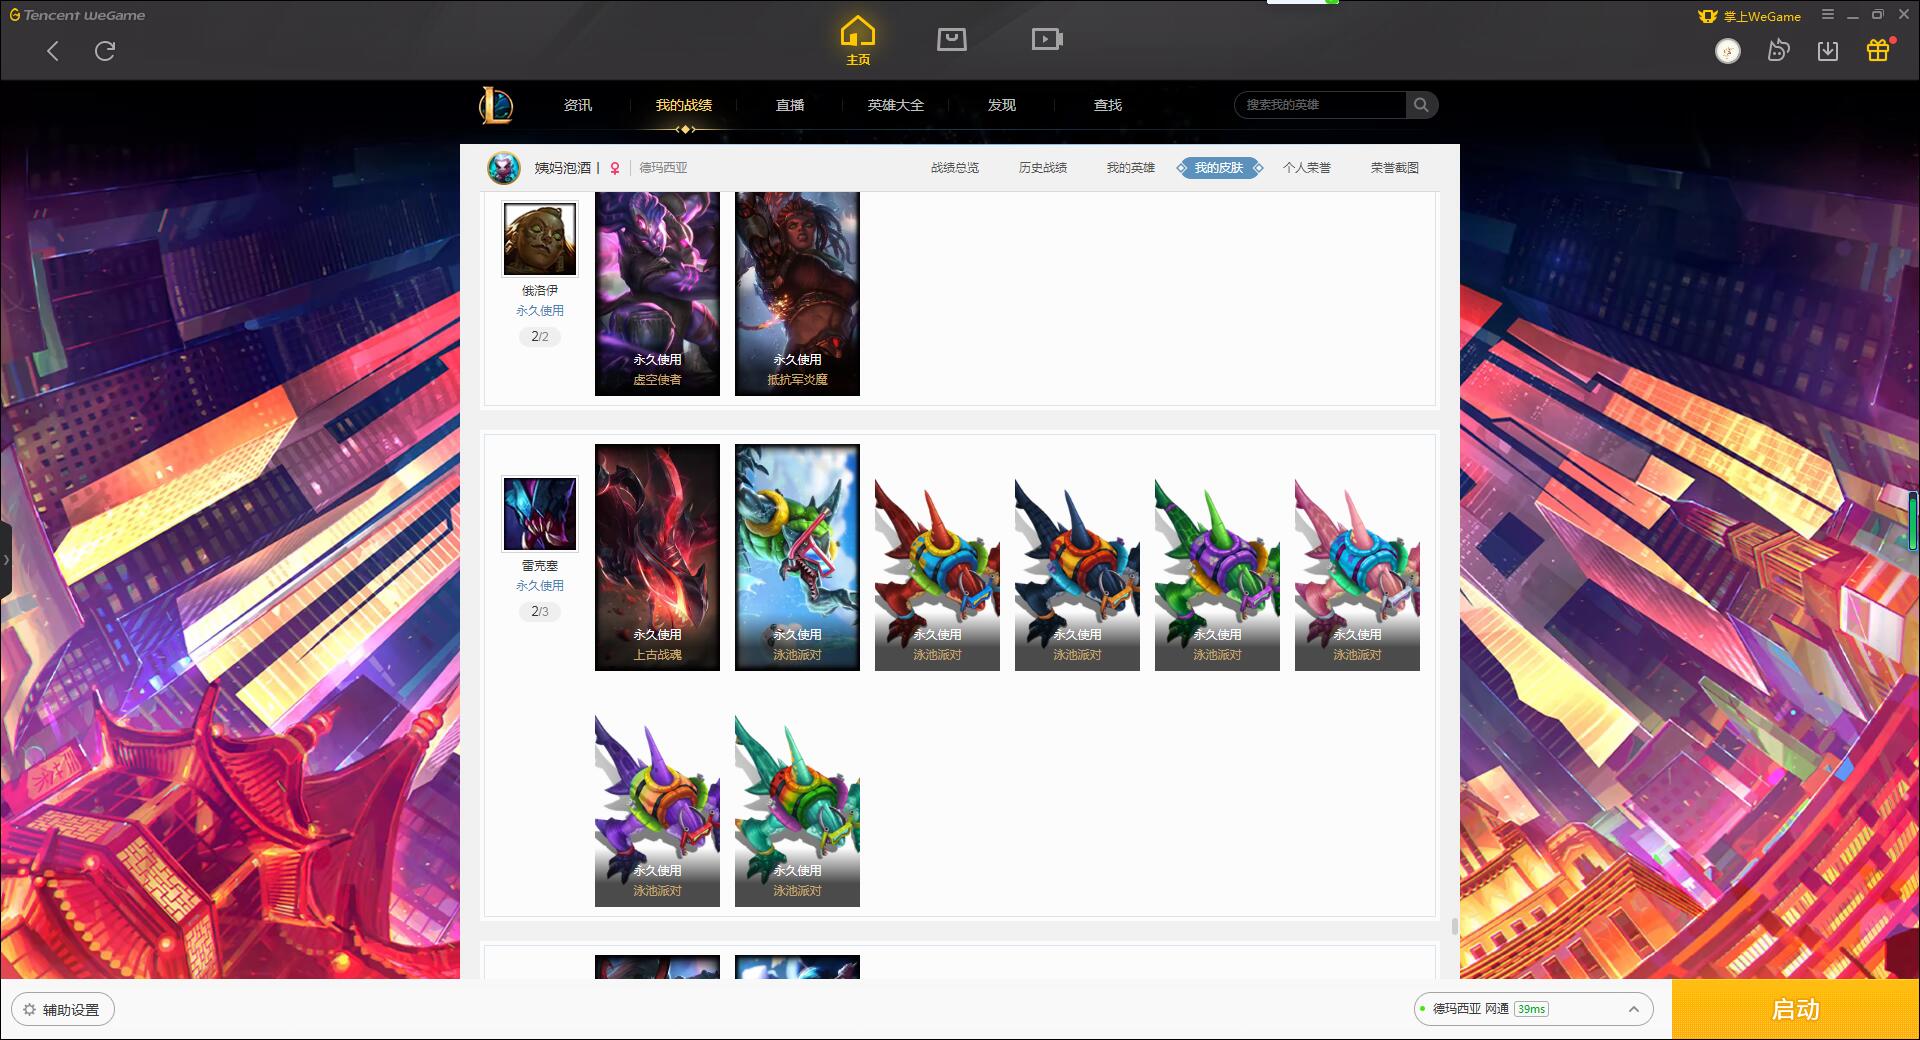The height and width of the screenshot is (1040, 1920).
Task: Switch to the 我的英雄 tab
Action: point(1131,168)
